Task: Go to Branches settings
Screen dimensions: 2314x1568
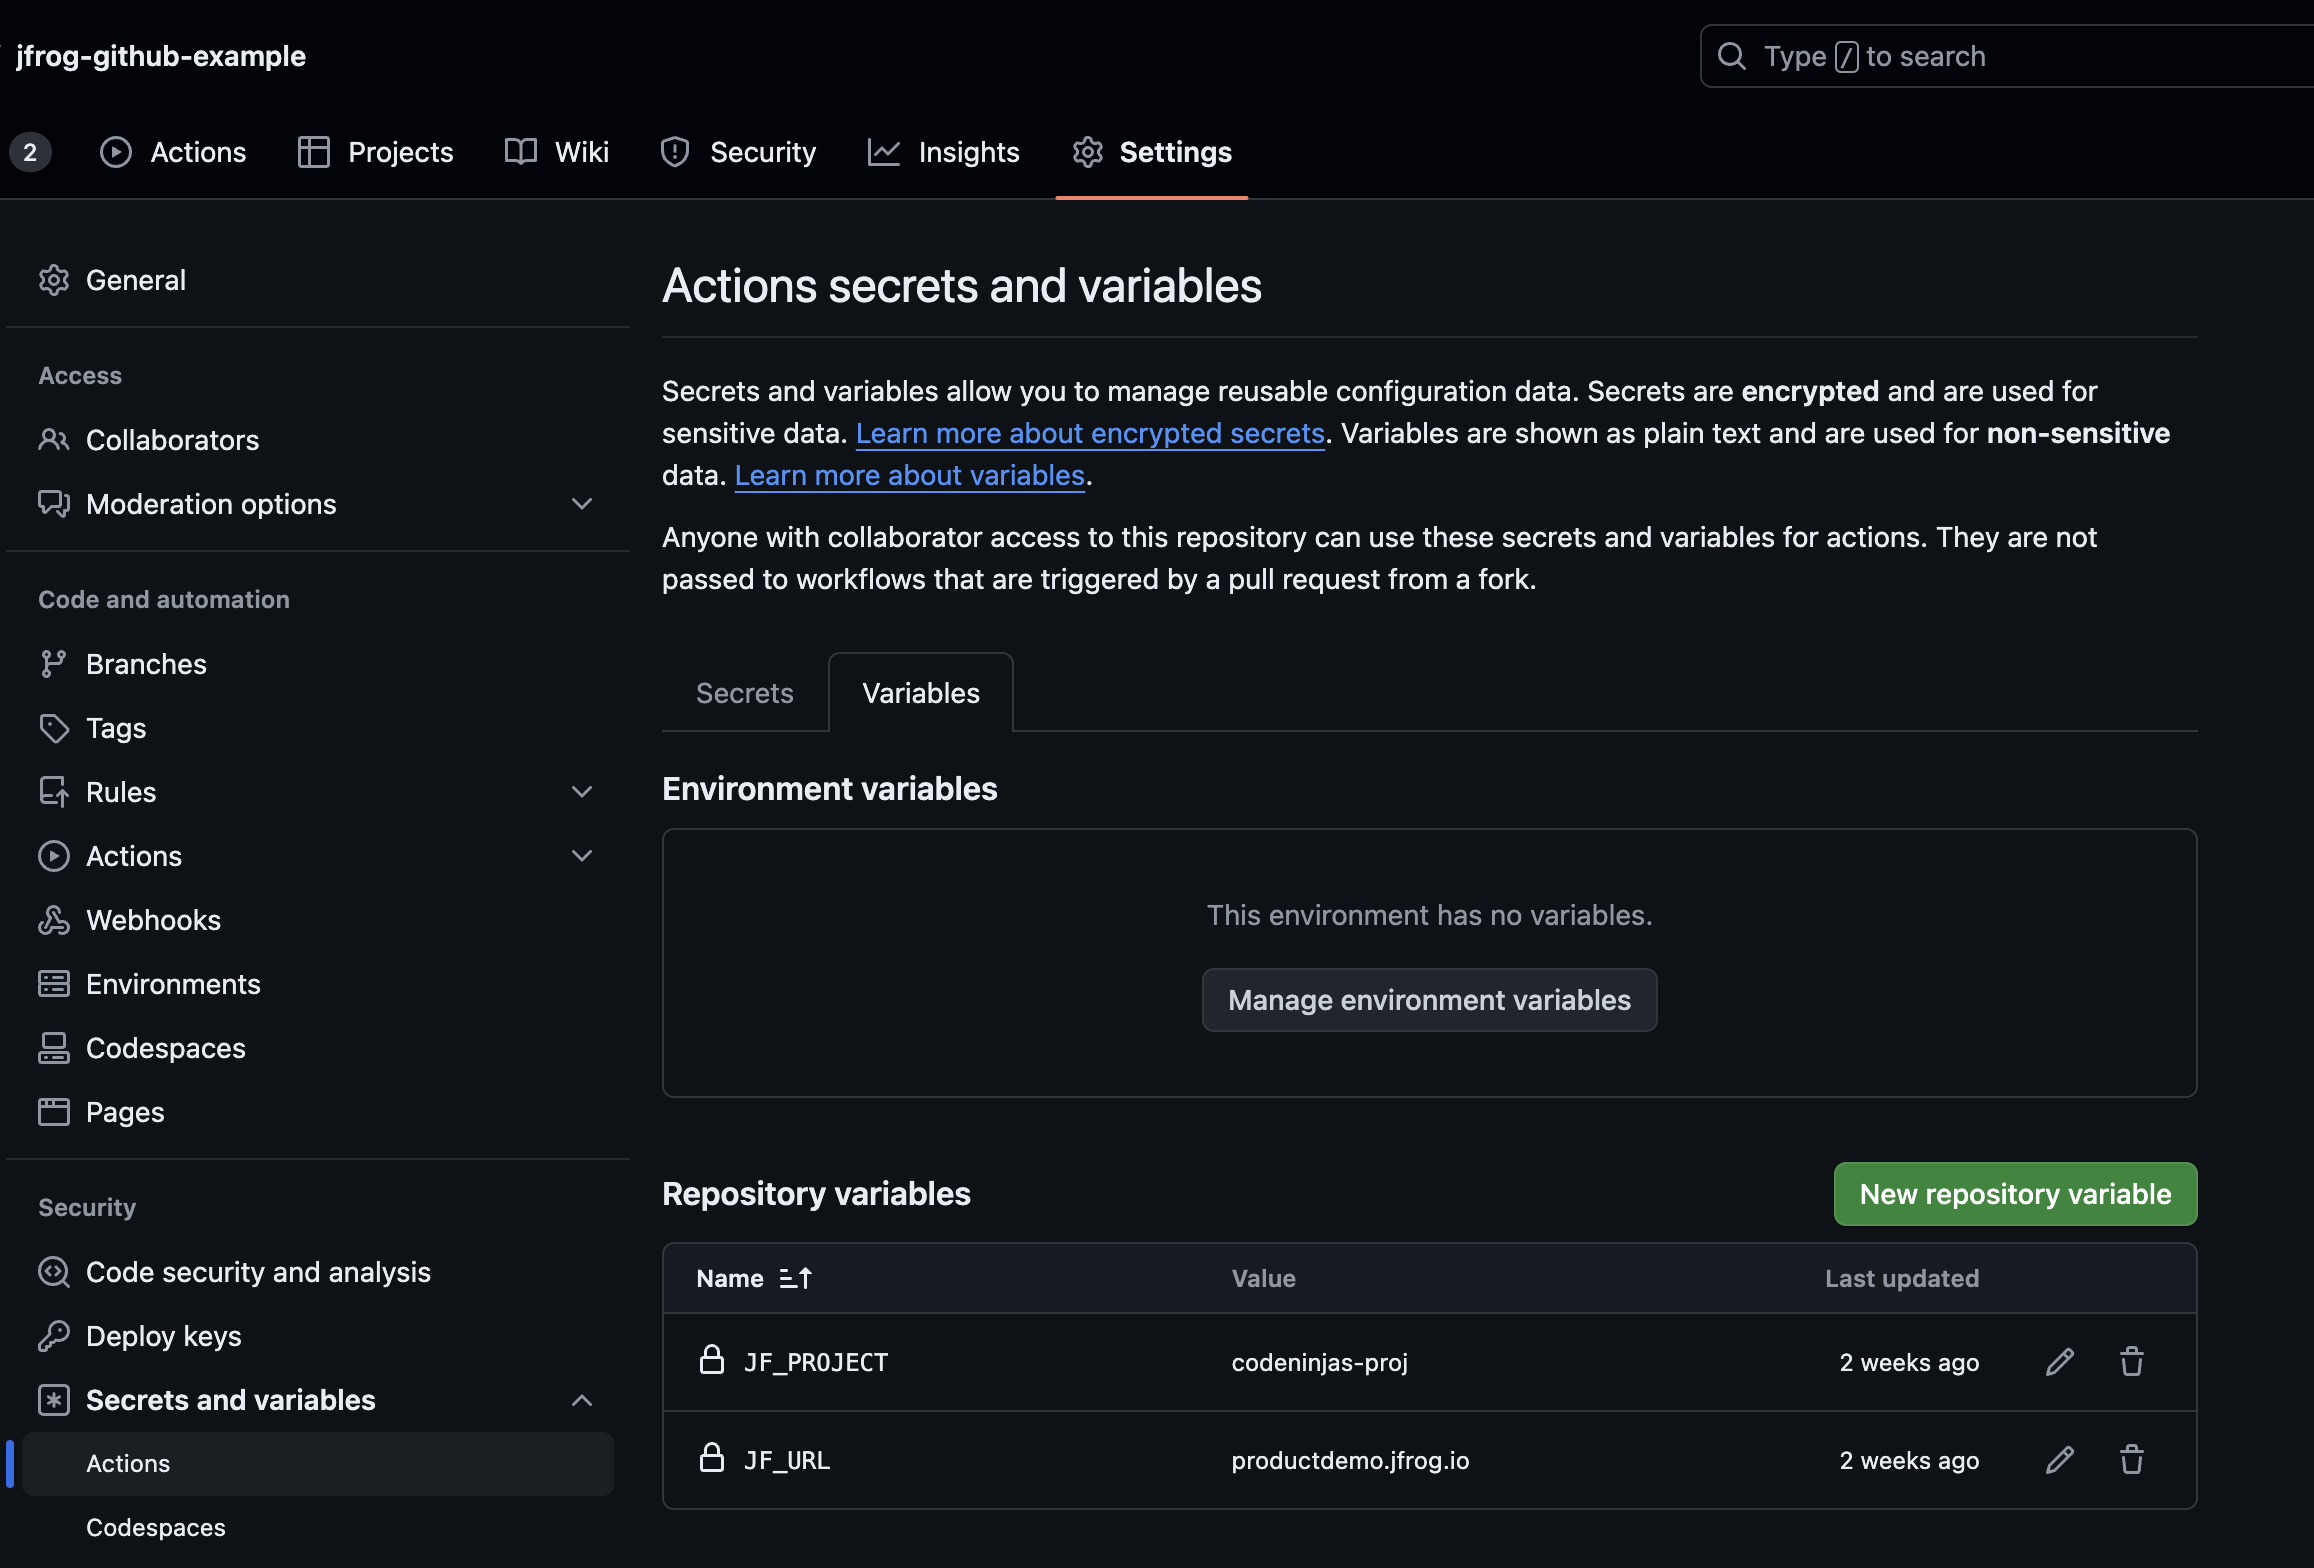Action: click(146, 664)
